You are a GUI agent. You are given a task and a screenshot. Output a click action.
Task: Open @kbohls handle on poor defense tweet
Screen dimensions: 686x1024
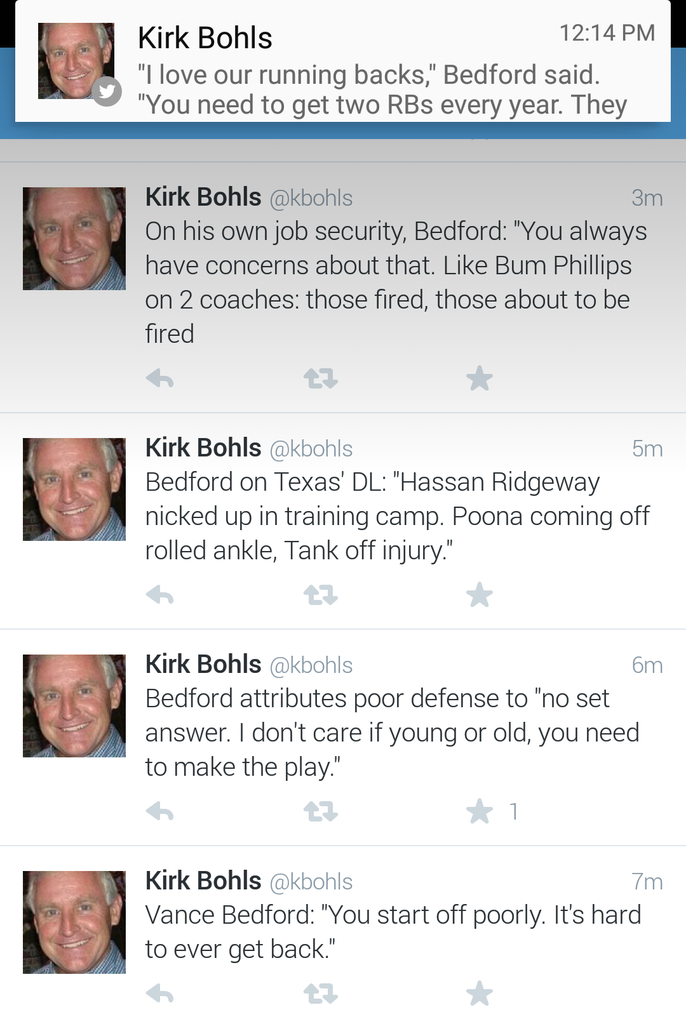[x=311, y=665]
